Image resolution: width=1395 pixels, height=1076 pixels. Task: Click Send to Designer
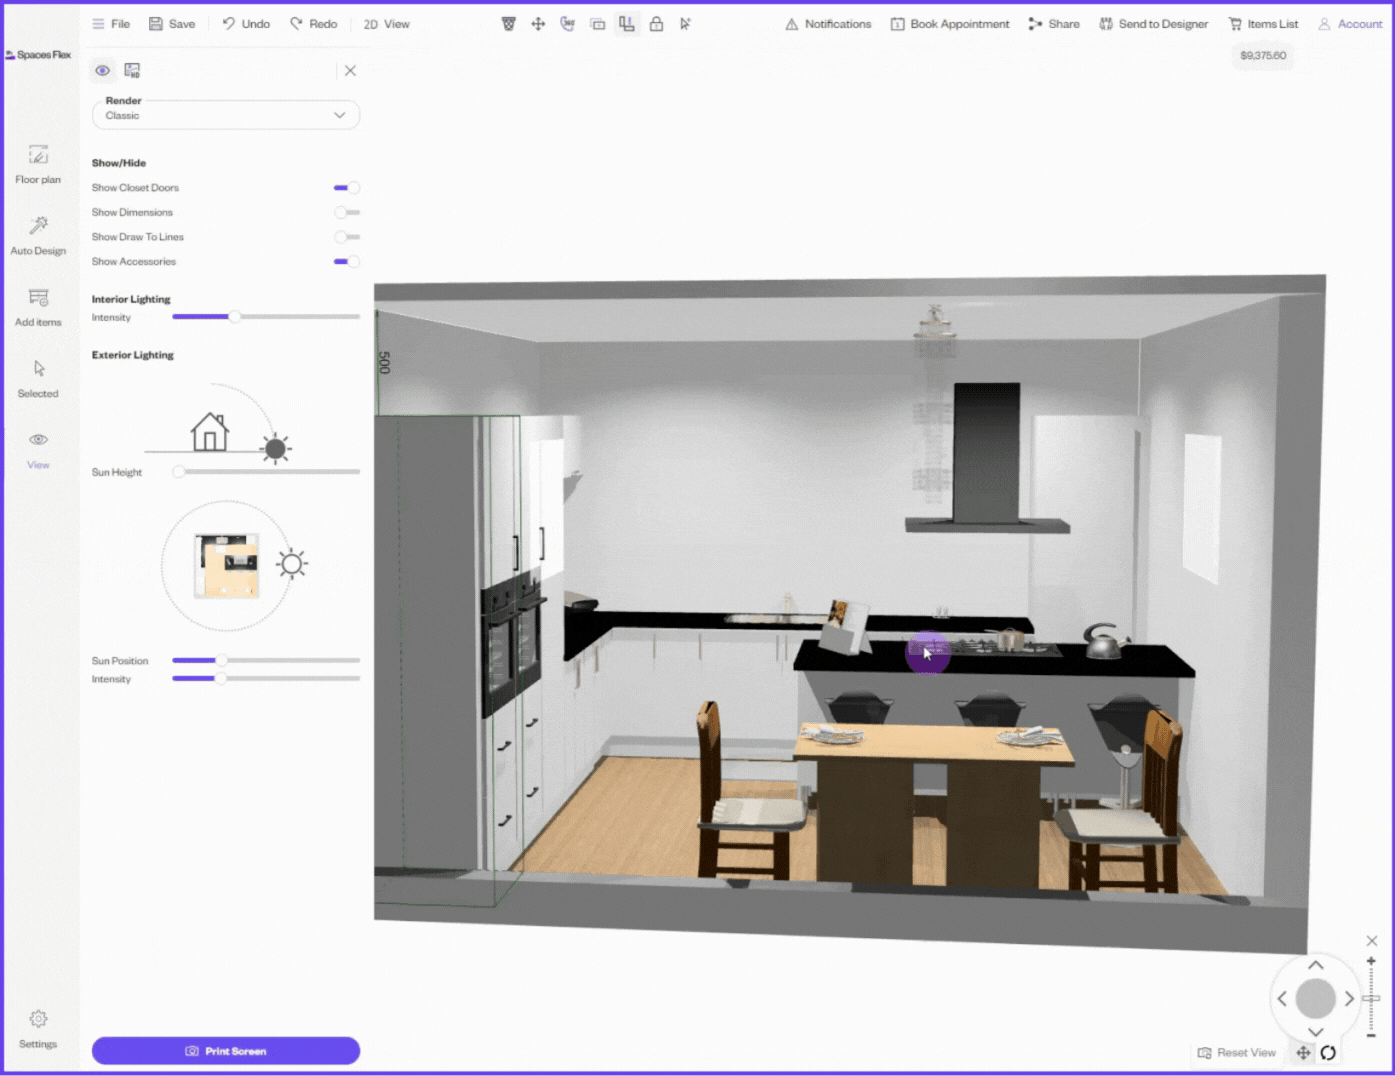[1153, 23]
